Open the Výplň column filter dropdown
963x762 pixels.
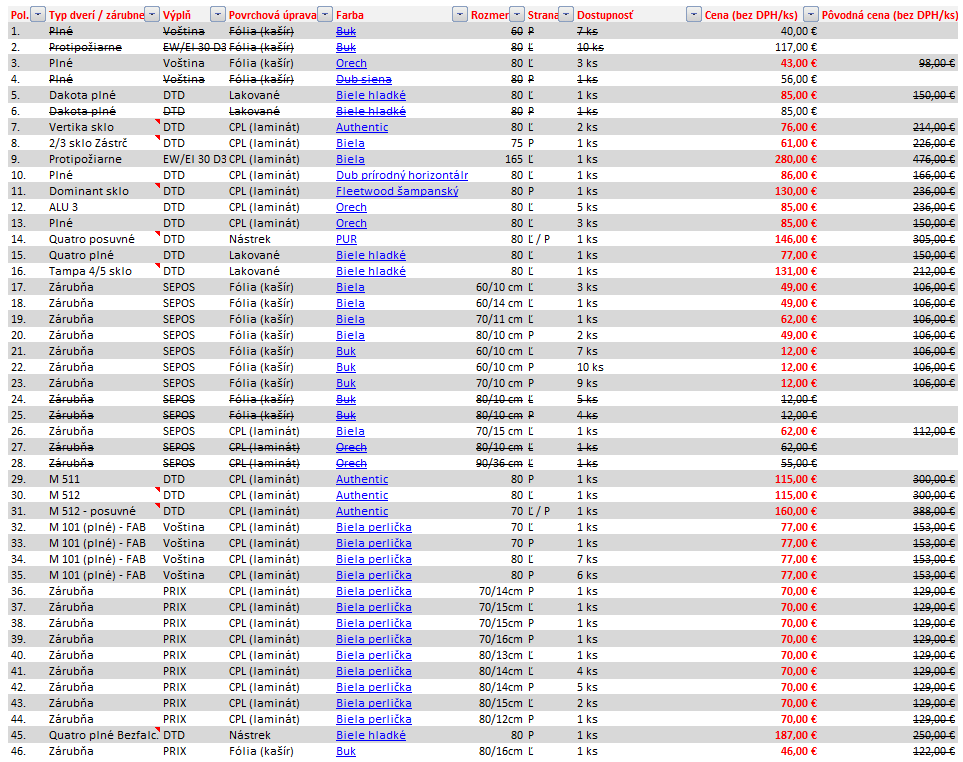click(218, 15)
